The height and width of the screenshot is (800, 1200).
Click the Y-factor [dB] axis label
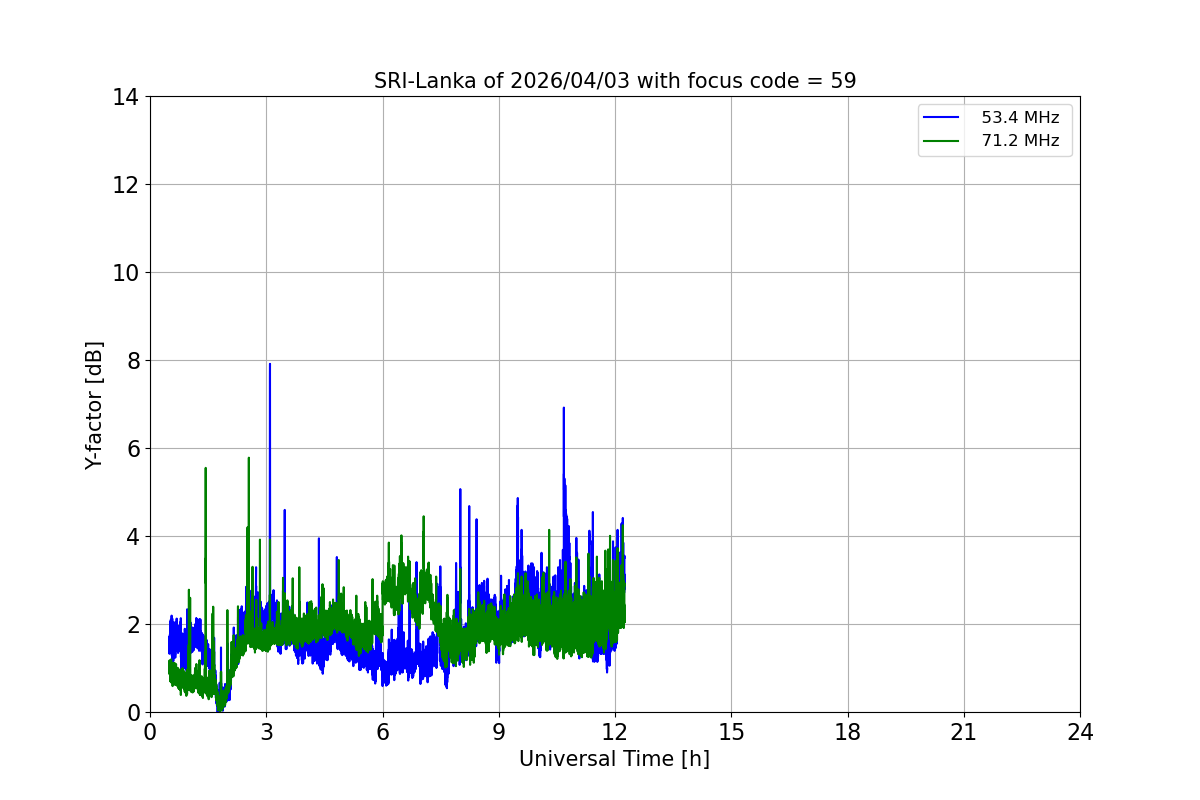click(x=94, y=405)
